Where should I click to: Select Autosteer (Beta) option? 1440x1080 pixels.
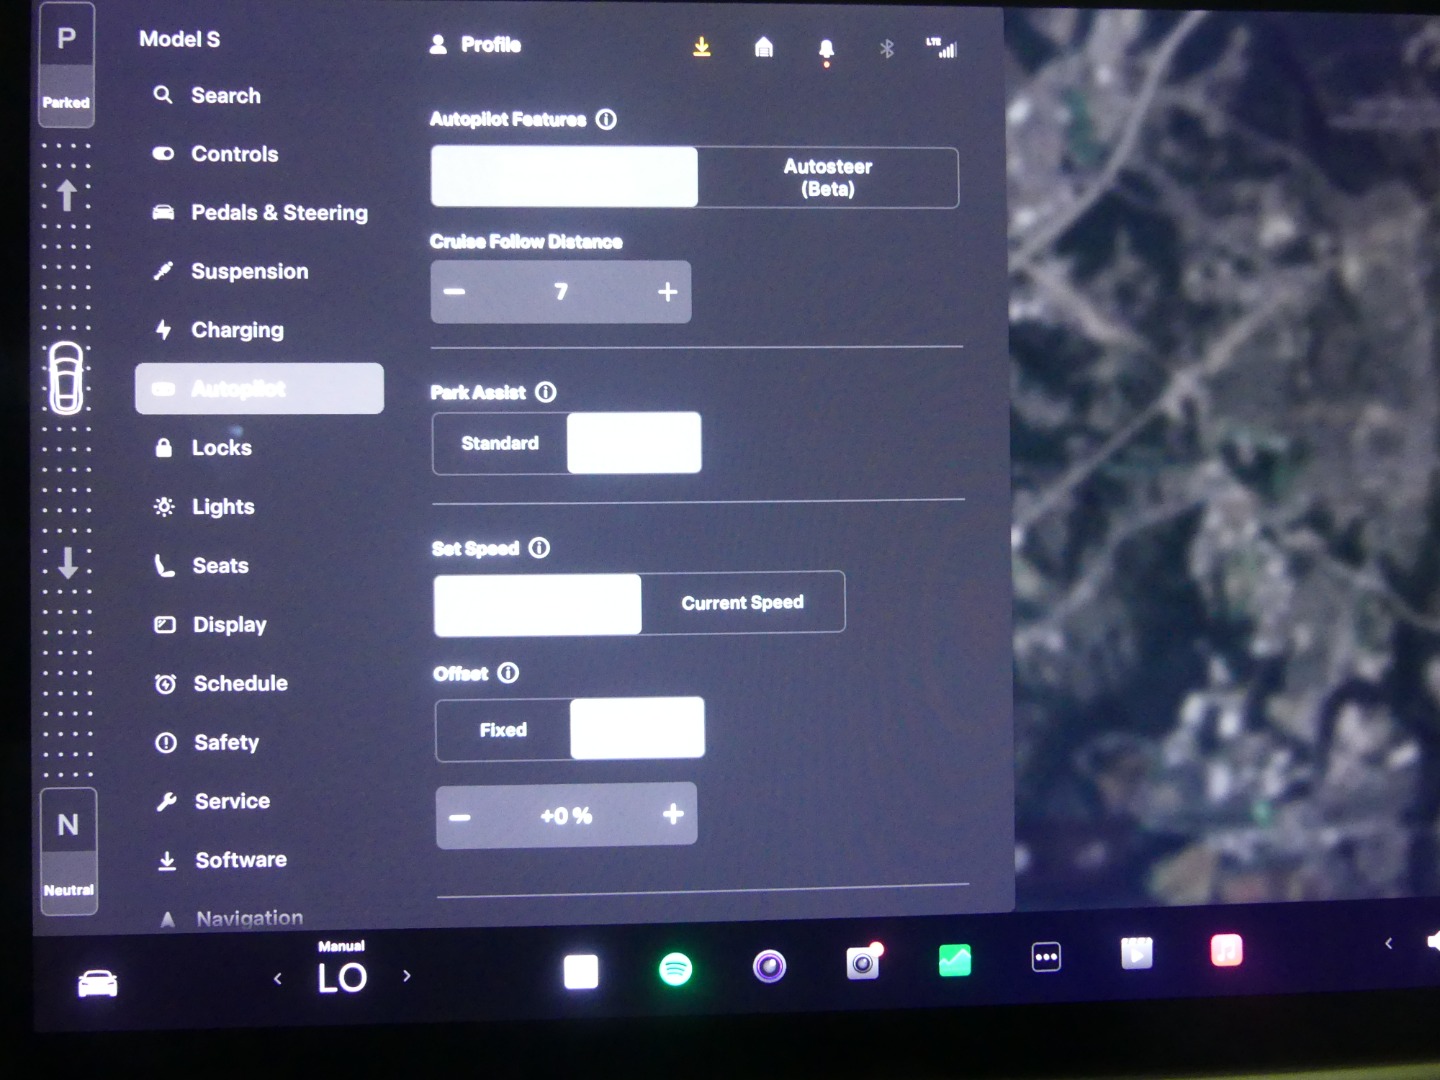point(827,178)
